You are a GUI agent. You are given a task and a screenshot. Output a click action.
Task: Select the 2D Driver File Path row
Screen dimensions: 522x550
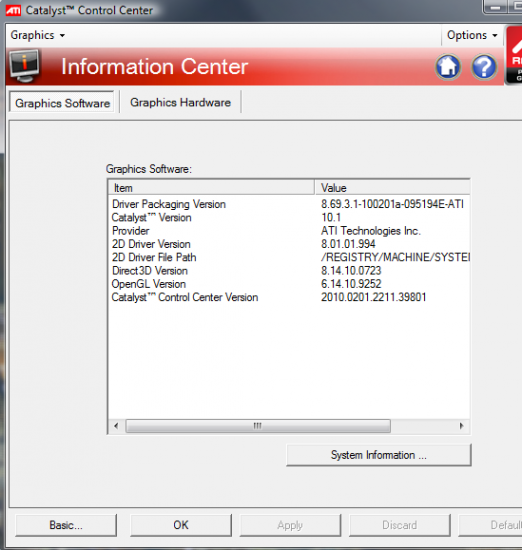click(x=289, y=257)
